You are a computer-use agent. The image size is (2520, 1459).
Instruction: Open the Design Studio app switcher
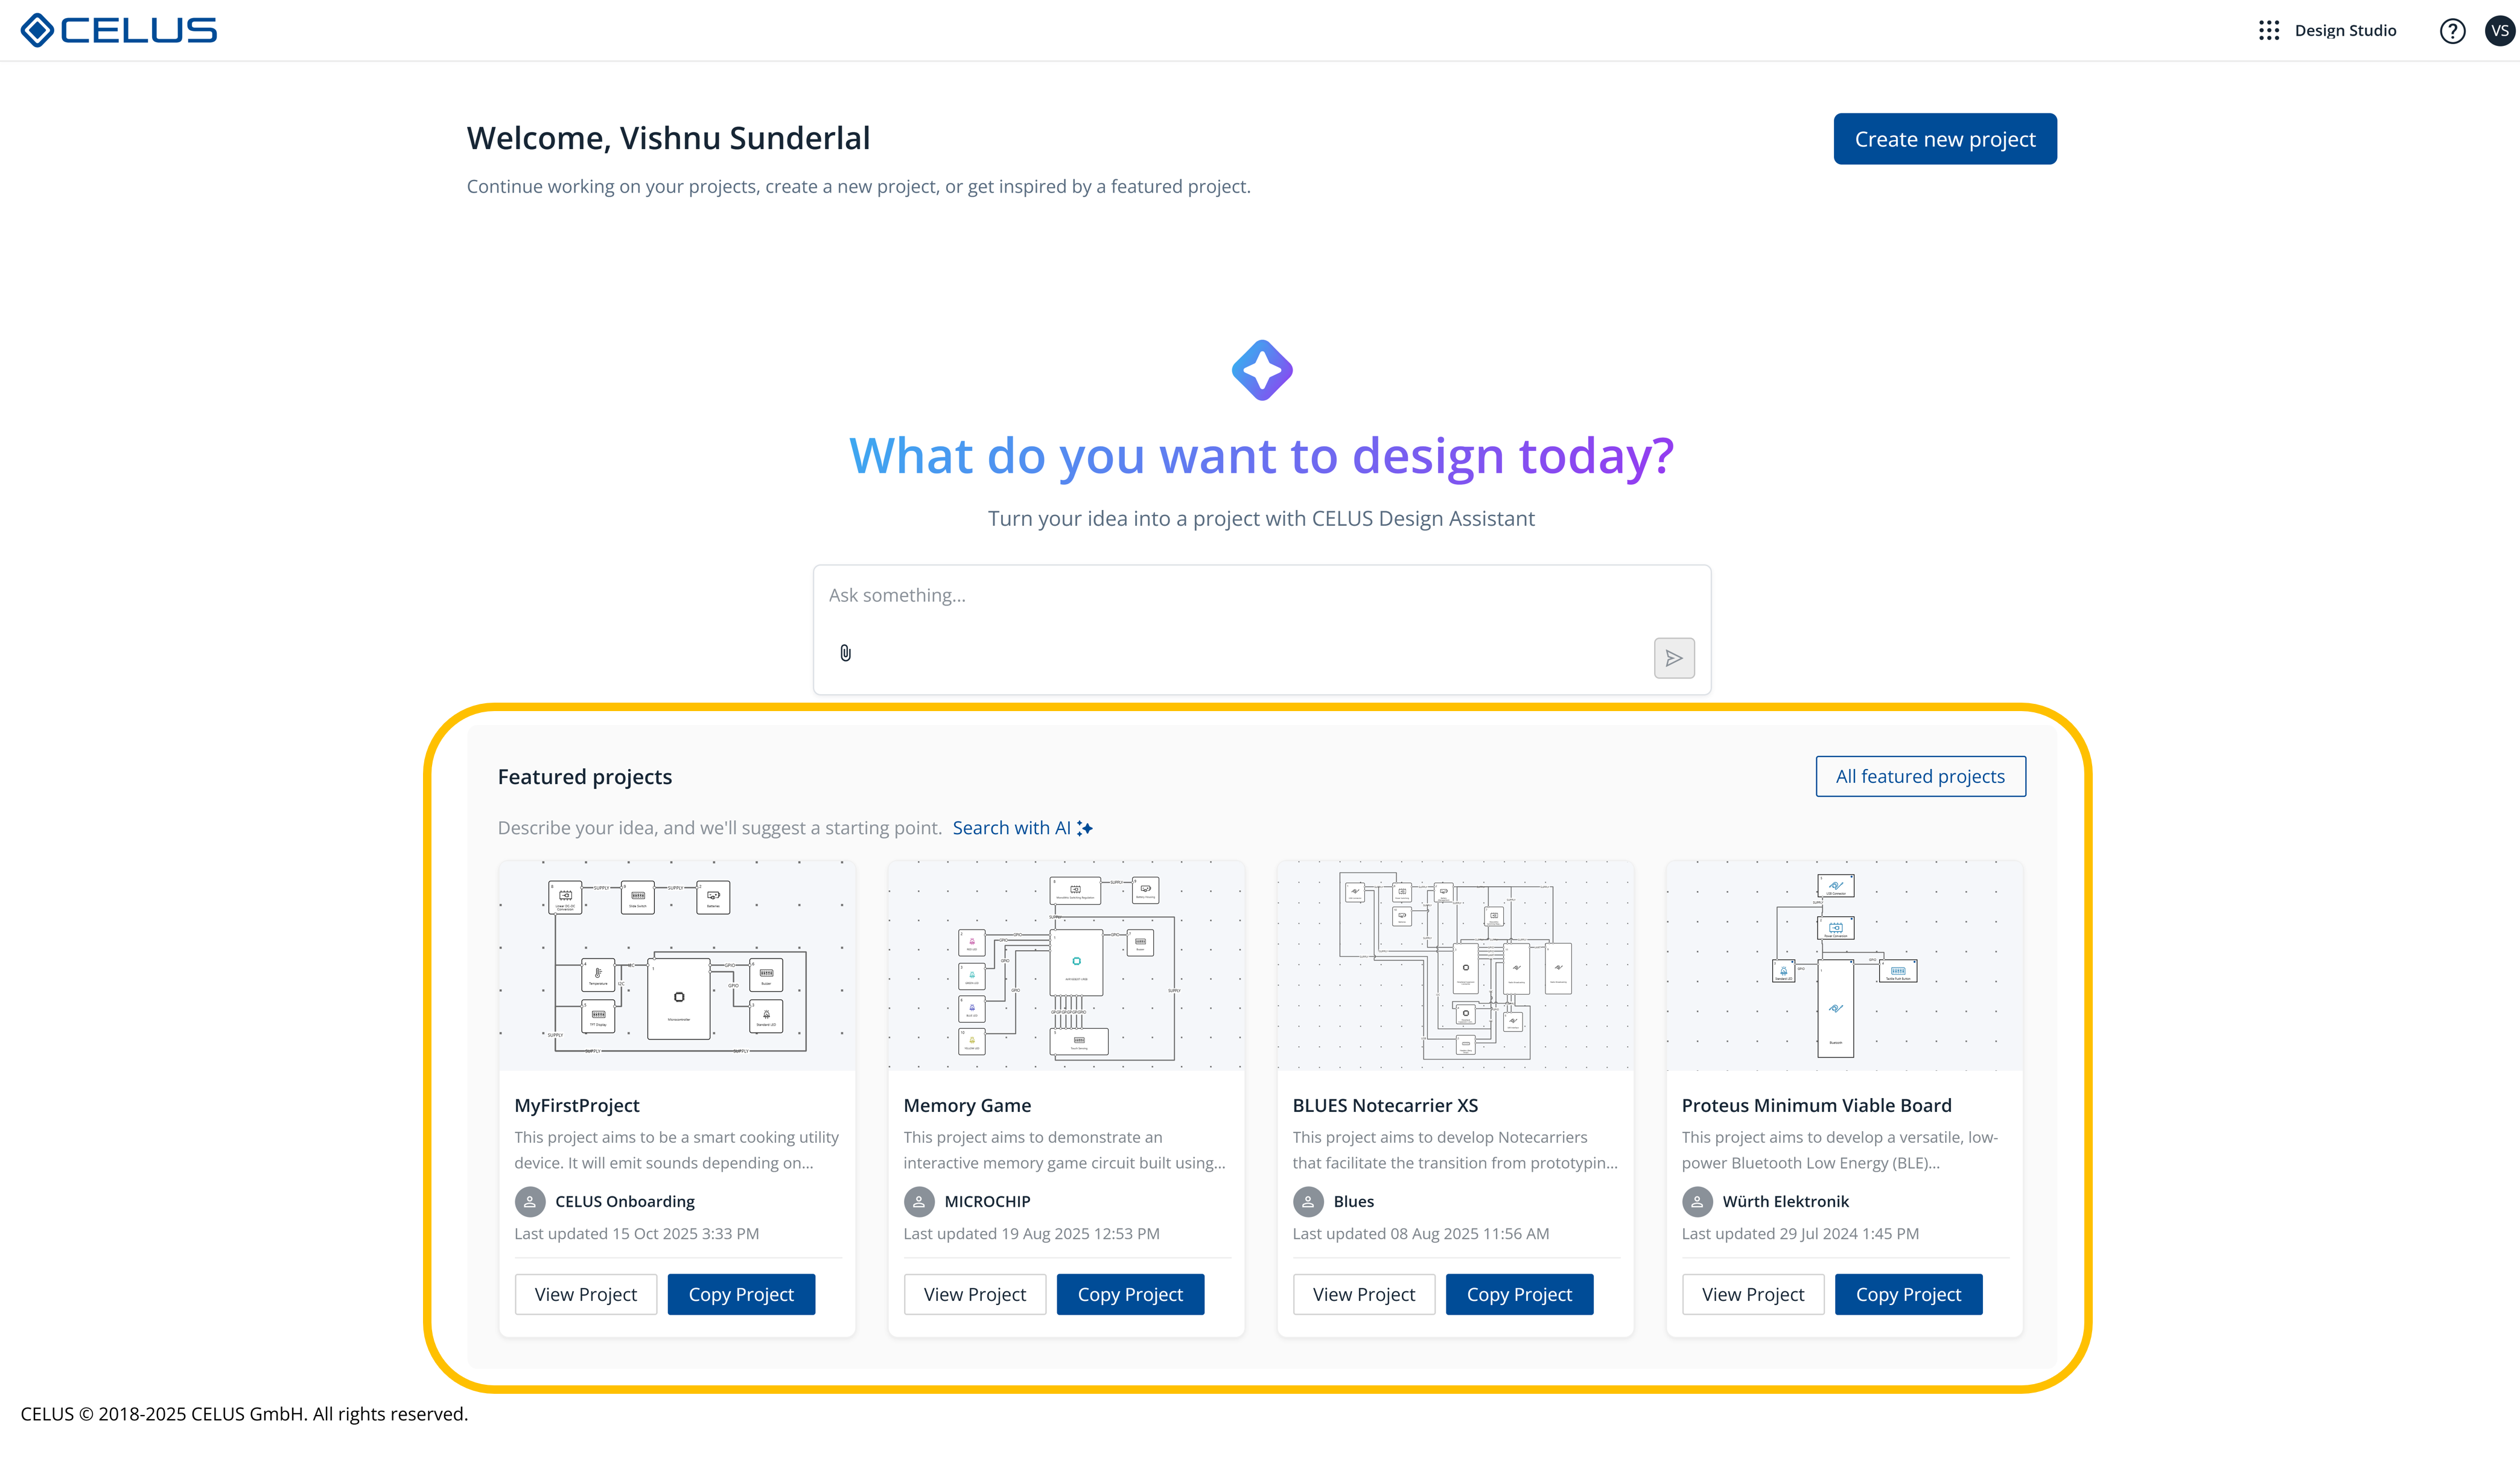coord(2345,30)
